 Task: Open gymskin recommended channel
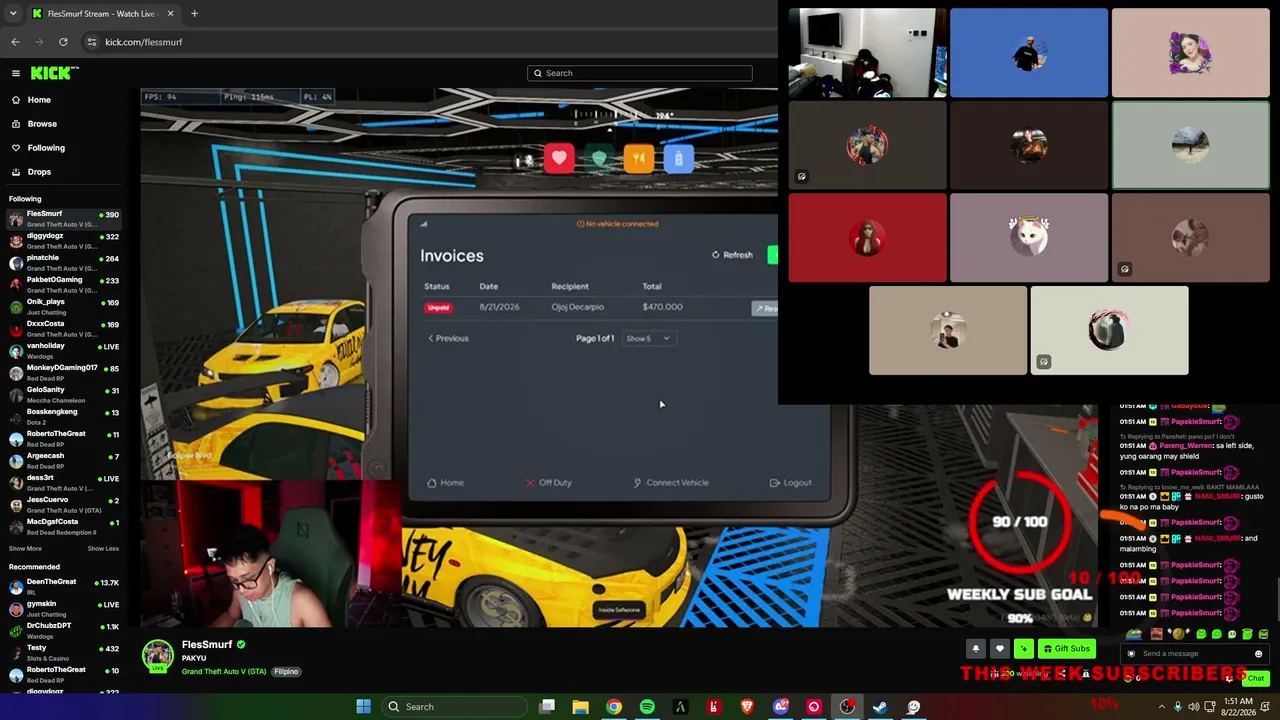62,608
